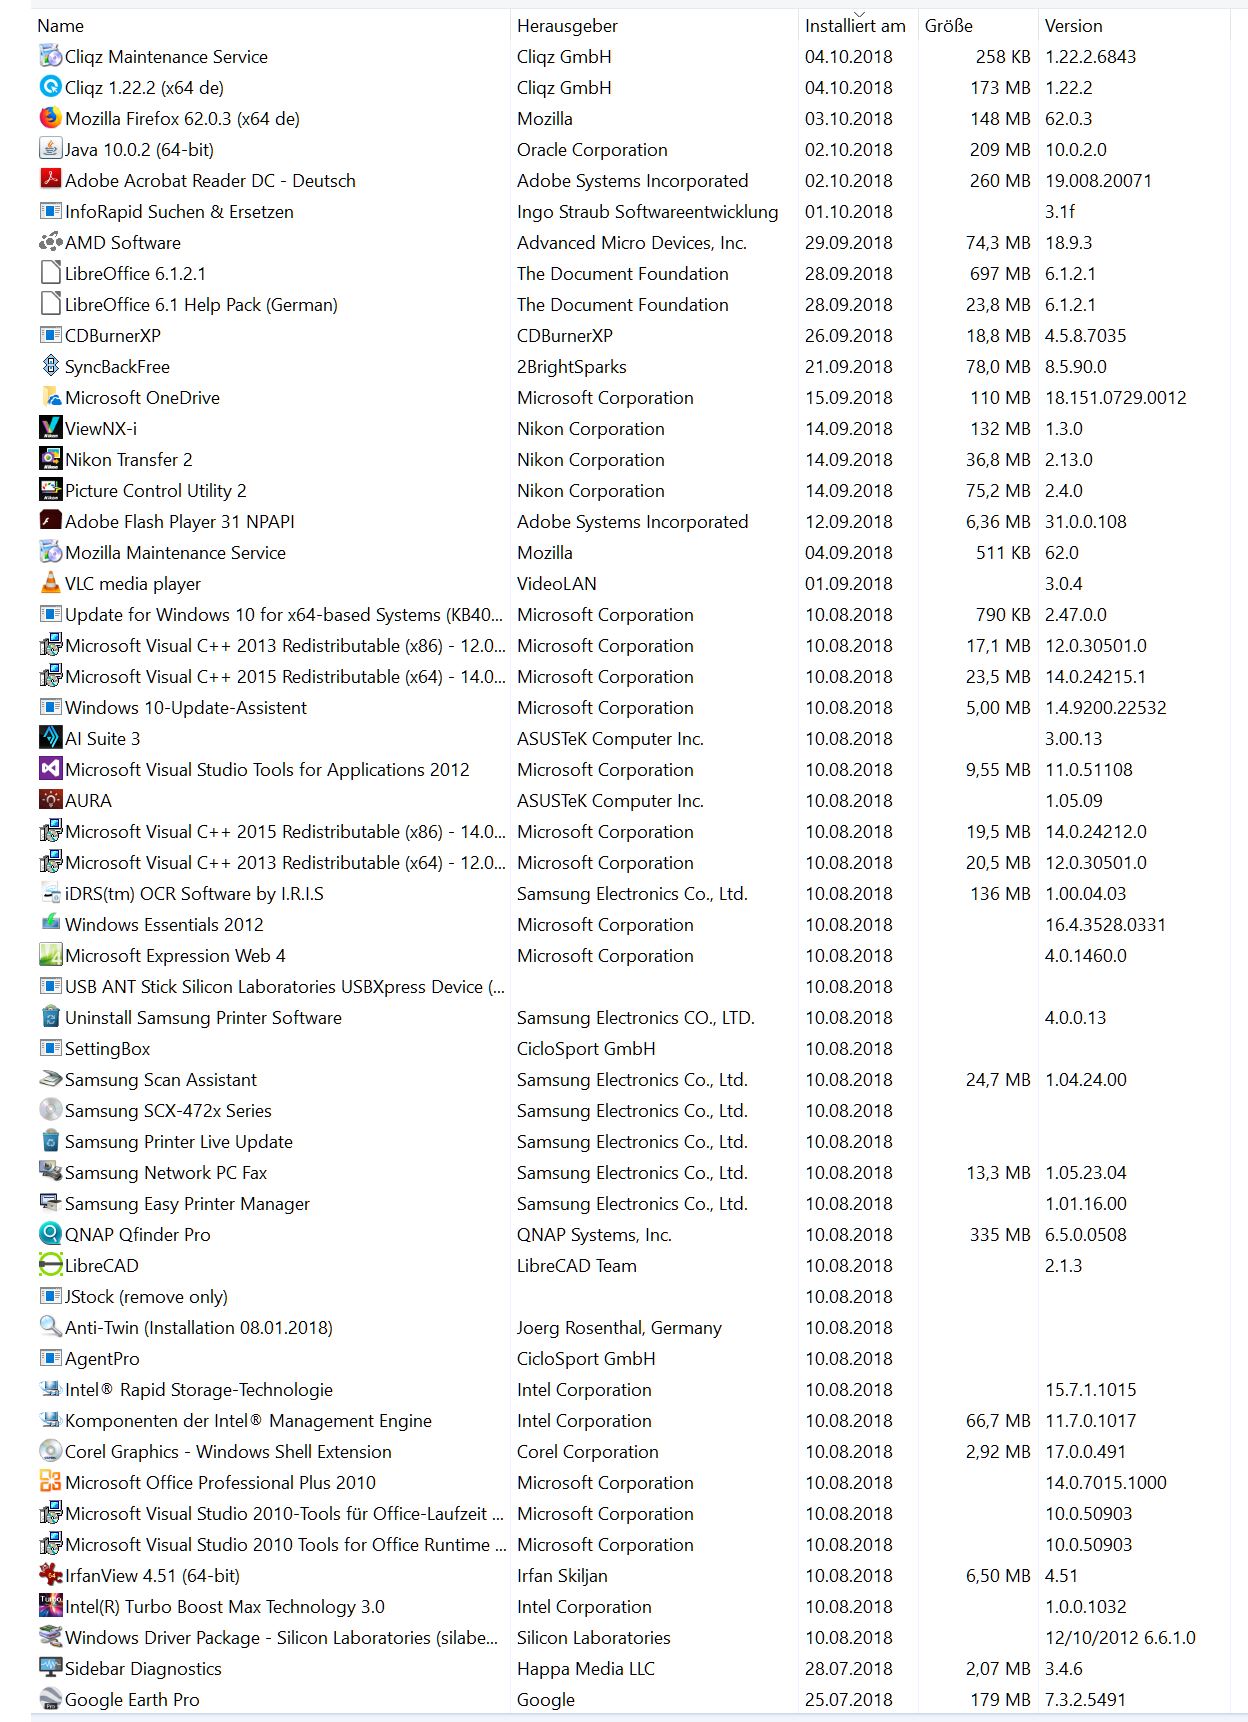Select the CDBurnerXP program name
Viewport: 1248px width, 1722px height.
coord(113,335)
